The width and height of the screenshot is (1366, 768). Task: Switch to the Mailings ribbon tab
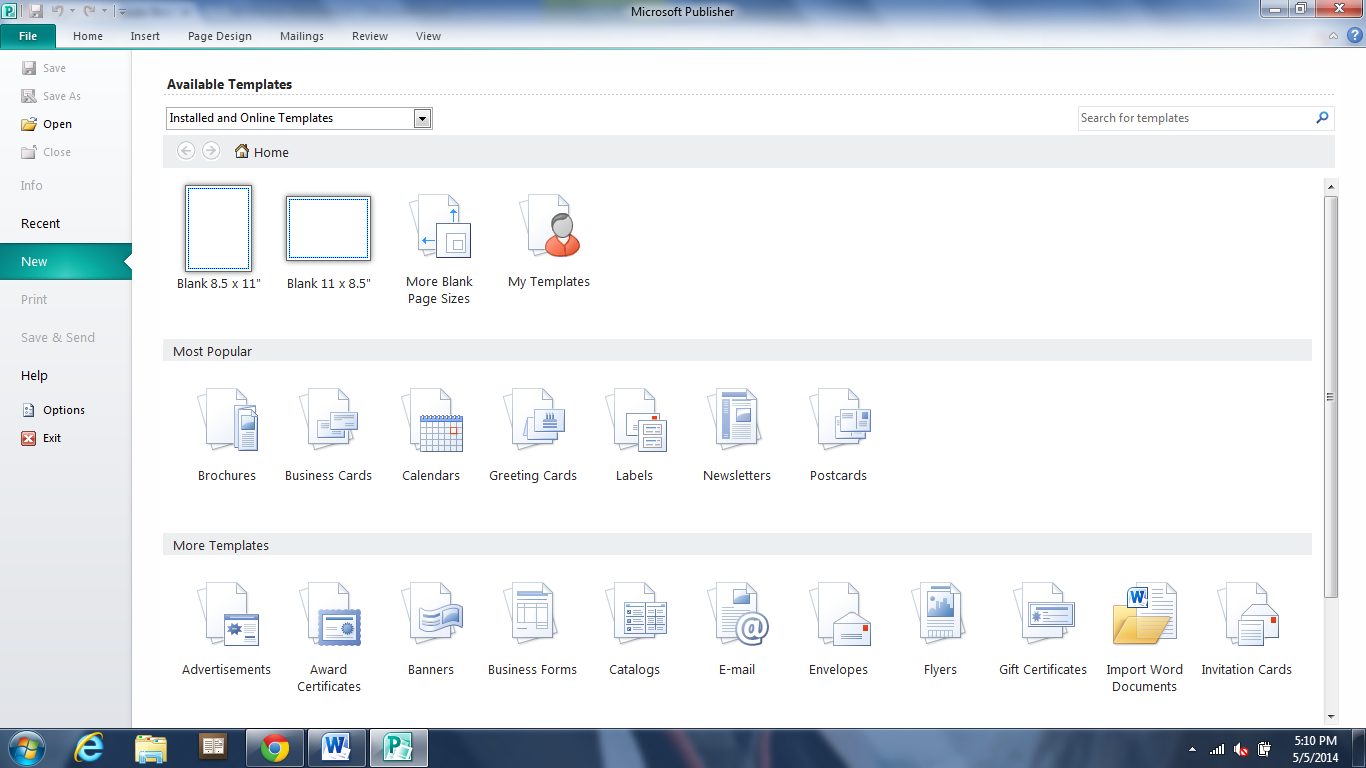(302, 36)
